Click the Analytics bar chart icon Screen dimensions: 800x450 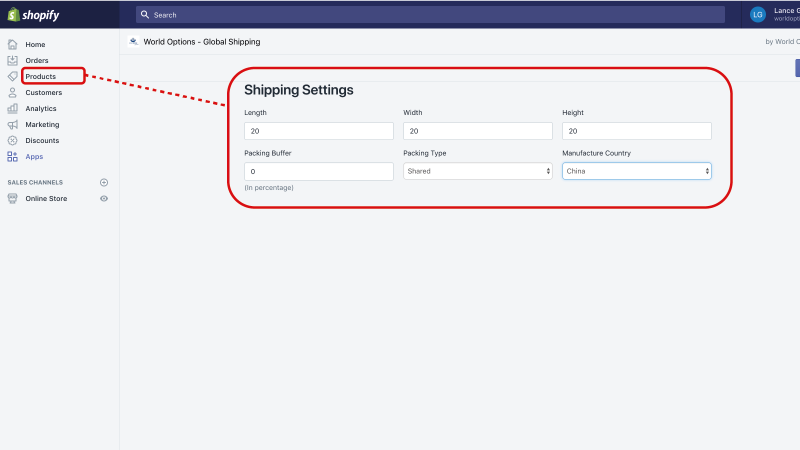pyautogui.click(x=12, y=108)
